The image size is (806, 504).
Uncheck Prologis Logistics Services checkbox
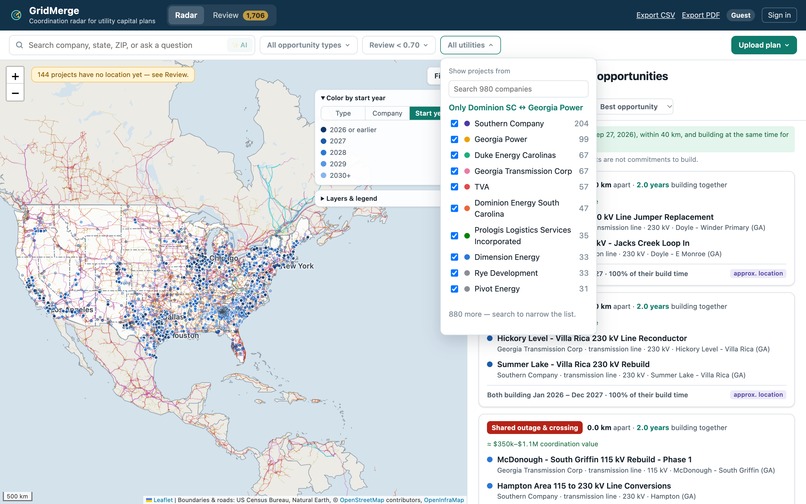pos(454,236)
